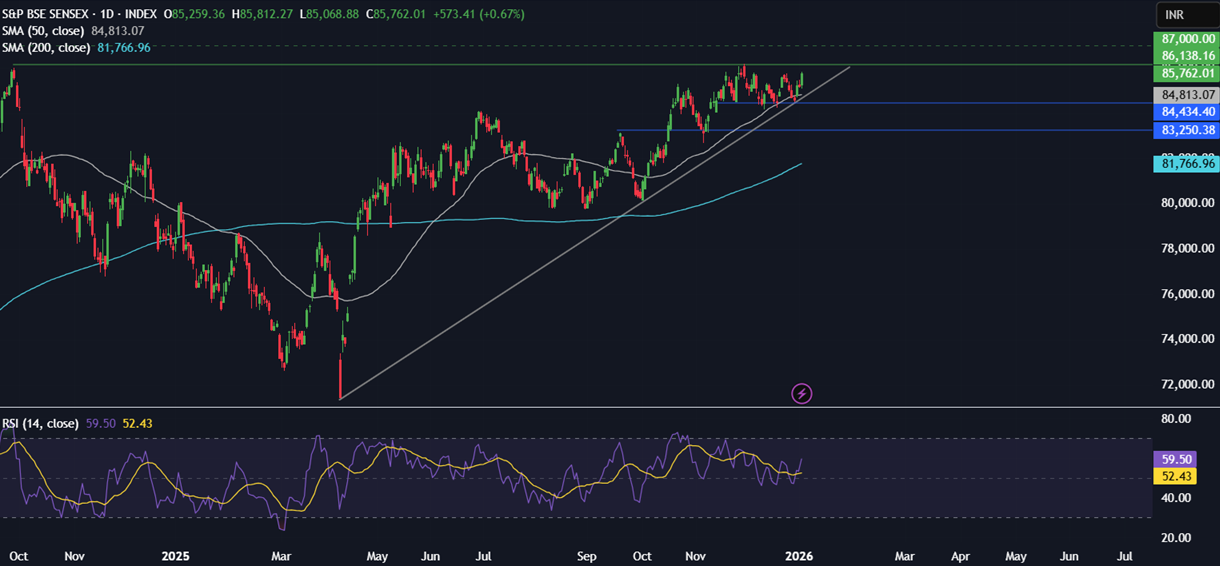Screen dimensions: 1220x566
Task: Click the purple 59.50 RSI value label
Action: 1174,459
